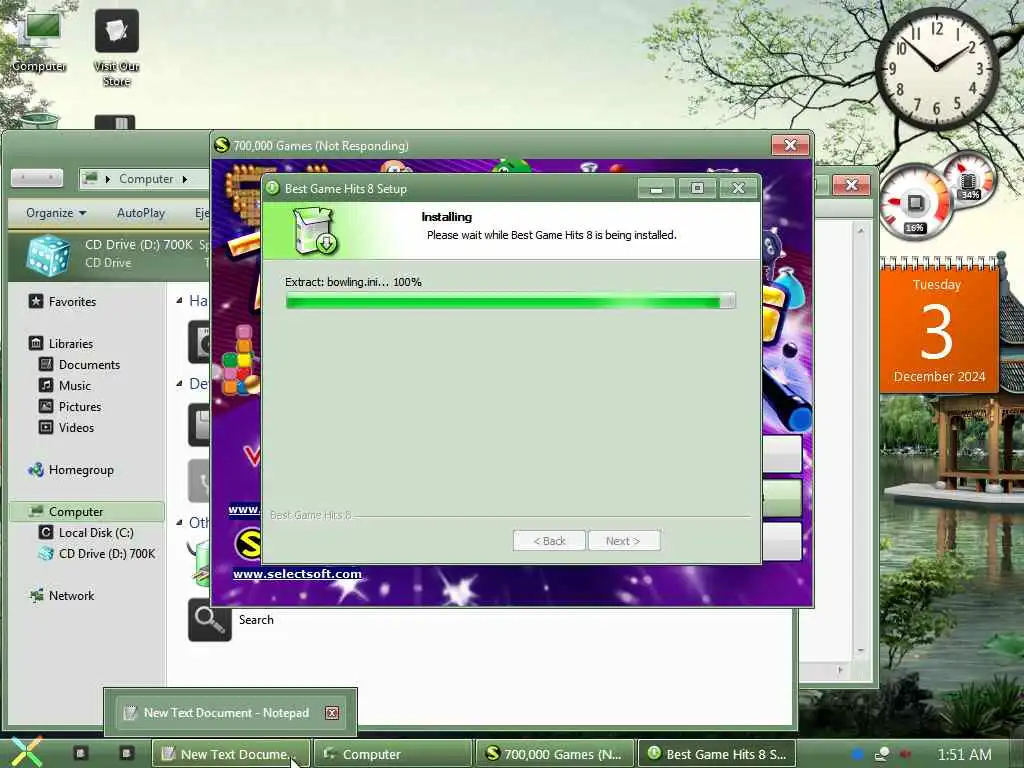Screen dimensions: 1024x768
Task: Select CD Drive (D:) 700K in navigation tree
Action: click(x=97, y=553)
